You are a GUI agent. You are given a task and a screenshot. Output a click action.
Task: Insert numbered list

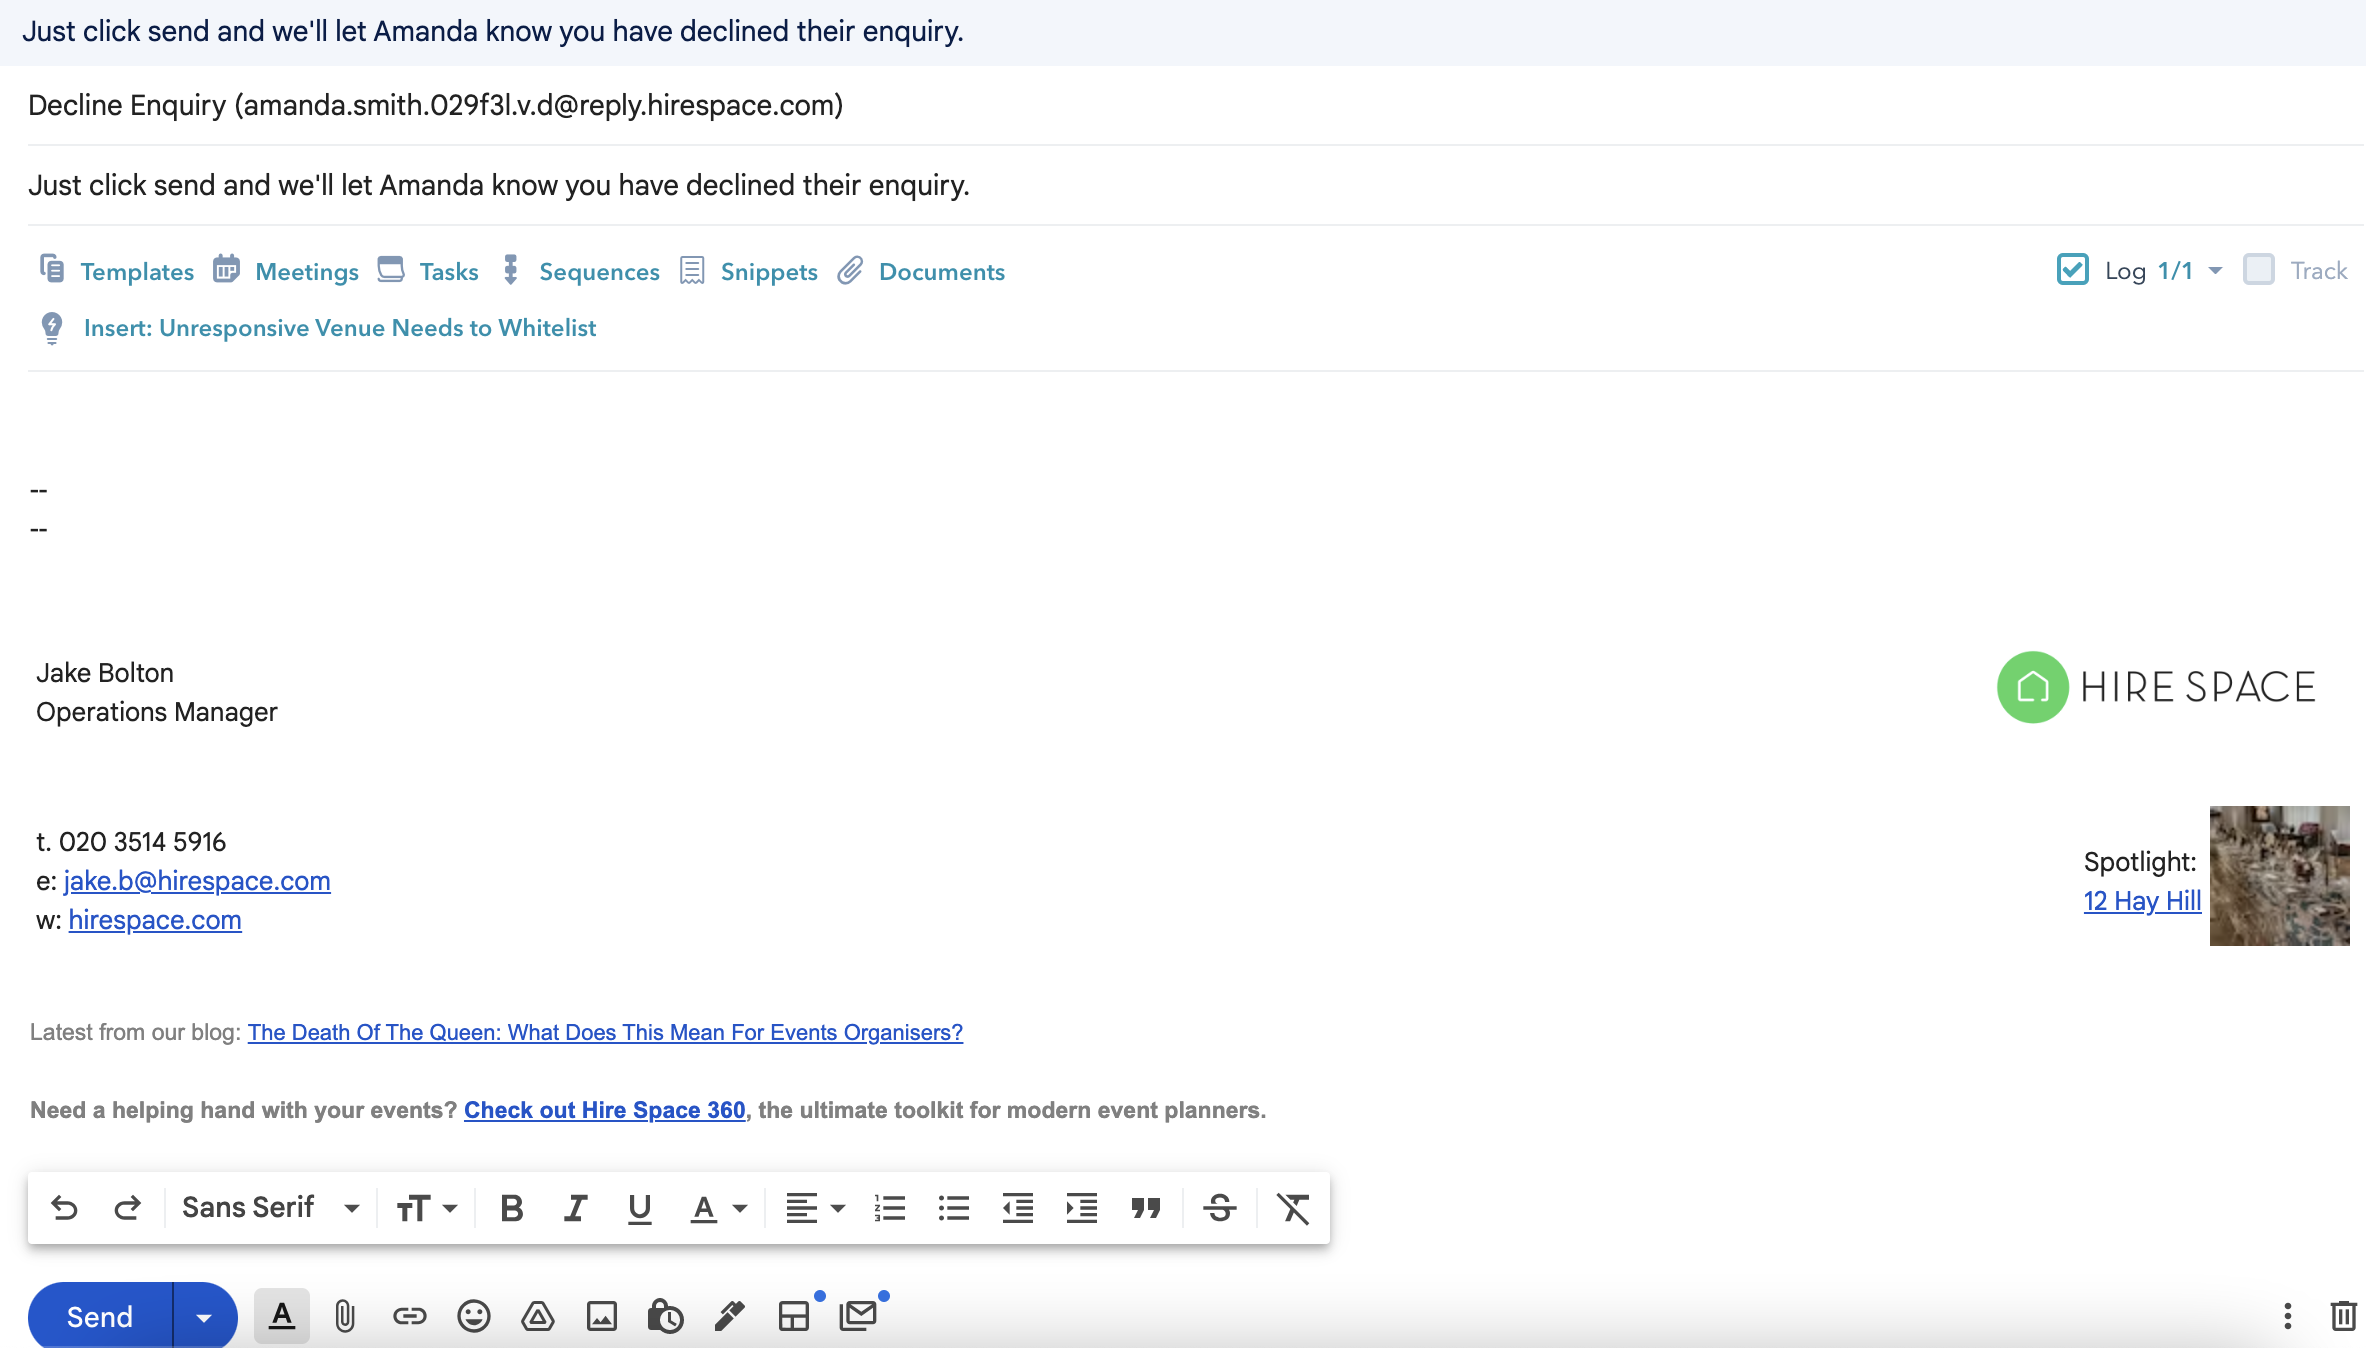click(890, 1208)
